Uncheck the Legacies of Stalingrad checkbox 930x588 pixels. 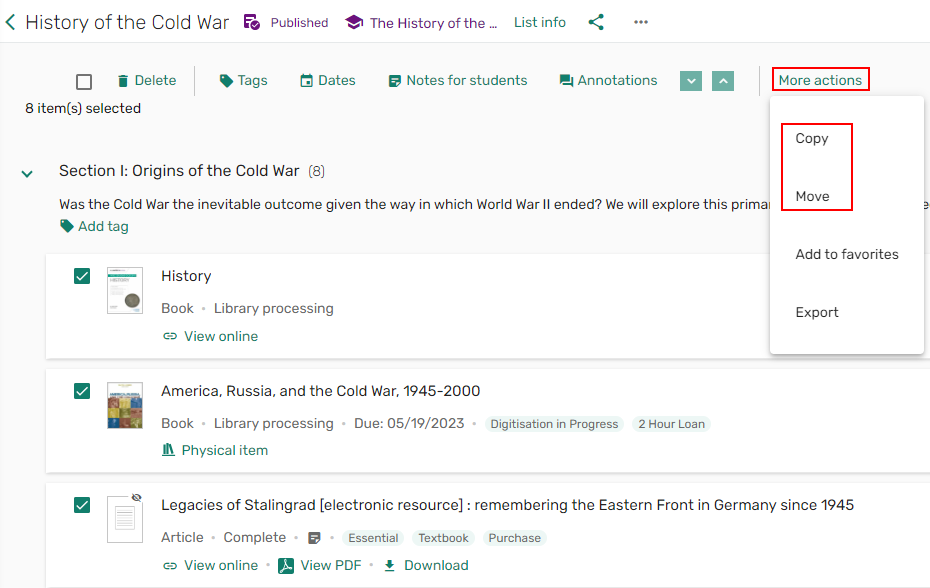pos(82,505)
